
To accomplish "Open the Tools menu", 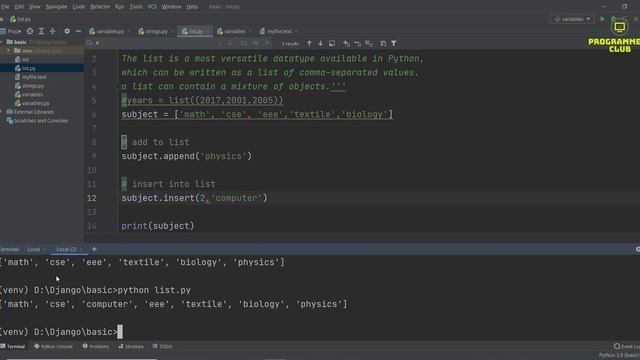I will point(136,7).
